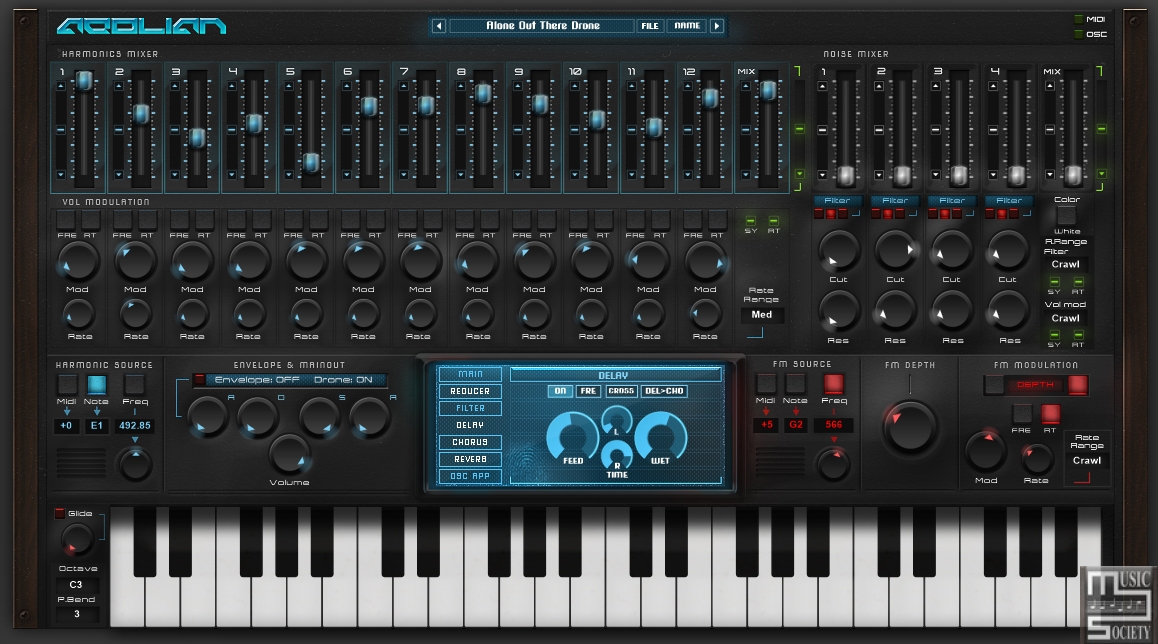Click the Harmonic Source frequency knob
The image size is (1158, 644).
coord(135,465)
